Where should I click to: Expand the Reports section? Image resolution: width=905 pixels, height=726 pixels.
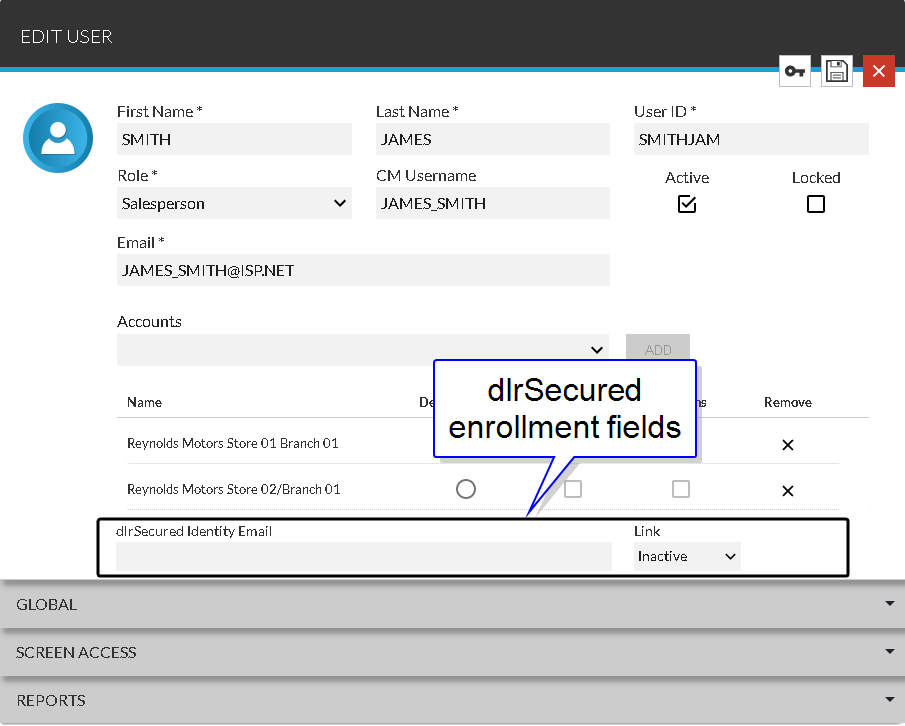[452, 700]
